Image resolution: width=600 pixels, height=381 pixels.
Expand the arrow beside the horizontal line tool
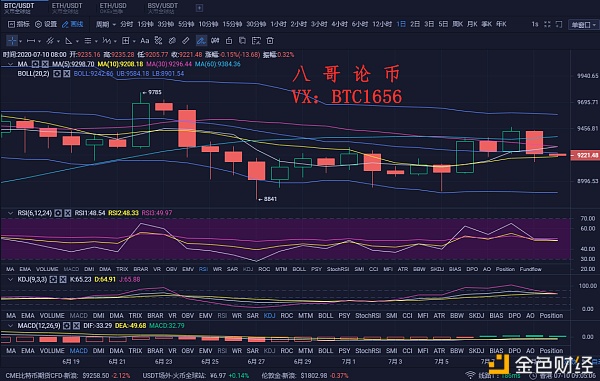(x=39, y=41)
